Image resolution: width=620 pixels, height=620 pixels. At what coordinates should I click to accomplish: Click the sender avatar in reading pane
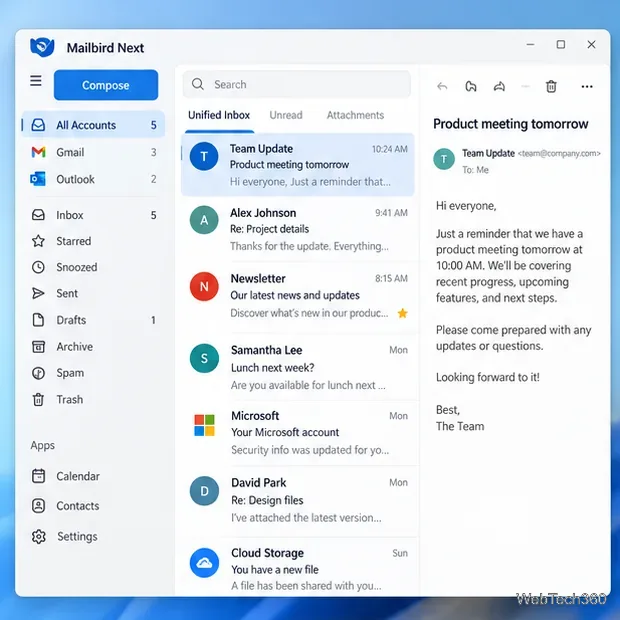[444, 159]
